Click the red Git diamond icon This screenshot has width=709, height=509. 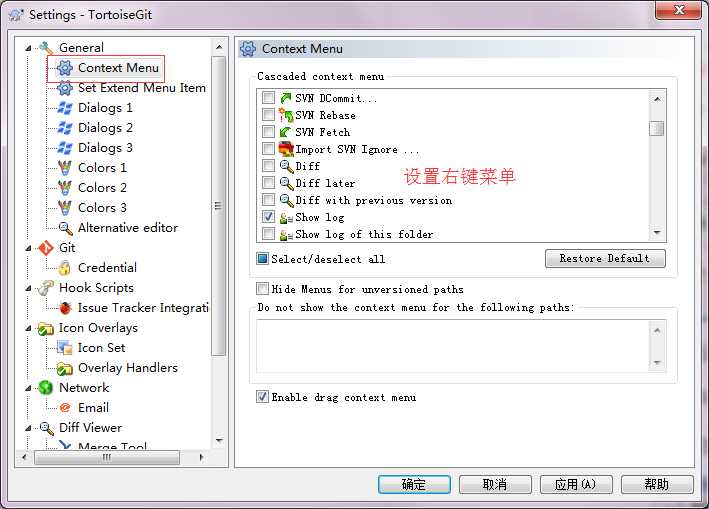point(46,248)
